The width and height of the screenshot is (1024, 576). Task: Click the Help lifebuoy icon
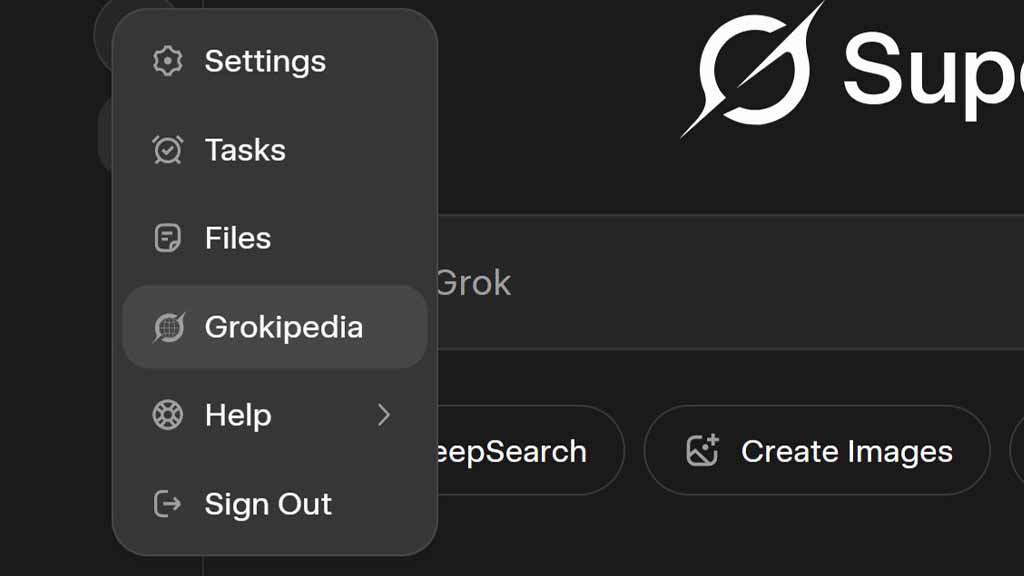[x=168, y=415]
